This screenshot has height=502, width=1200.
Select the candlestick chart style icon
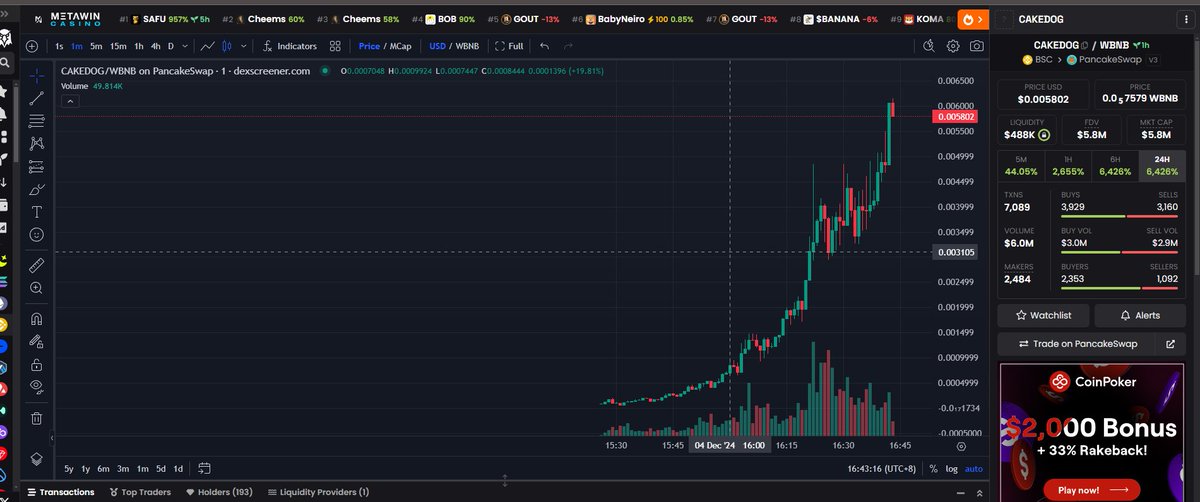(x=227, y=46)
